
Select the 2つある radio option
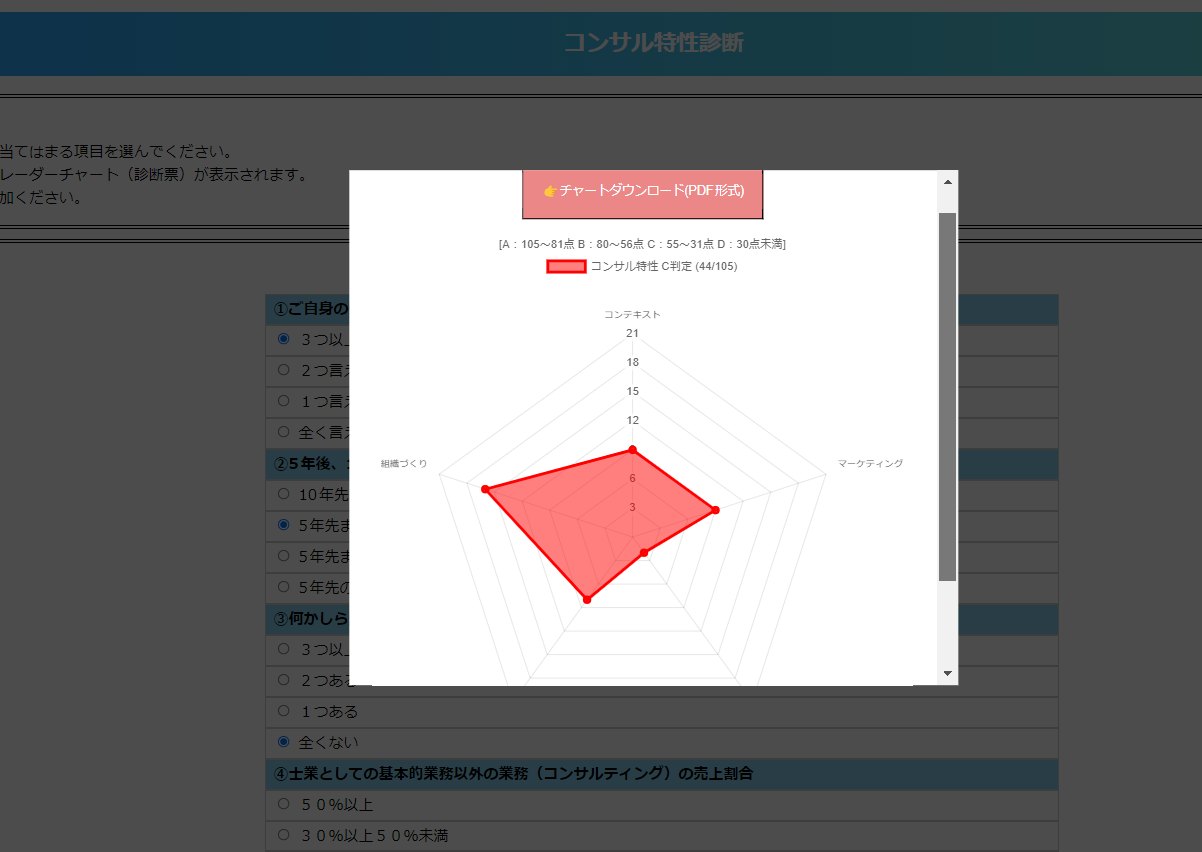pyautogui.click(x=283, y=680)
